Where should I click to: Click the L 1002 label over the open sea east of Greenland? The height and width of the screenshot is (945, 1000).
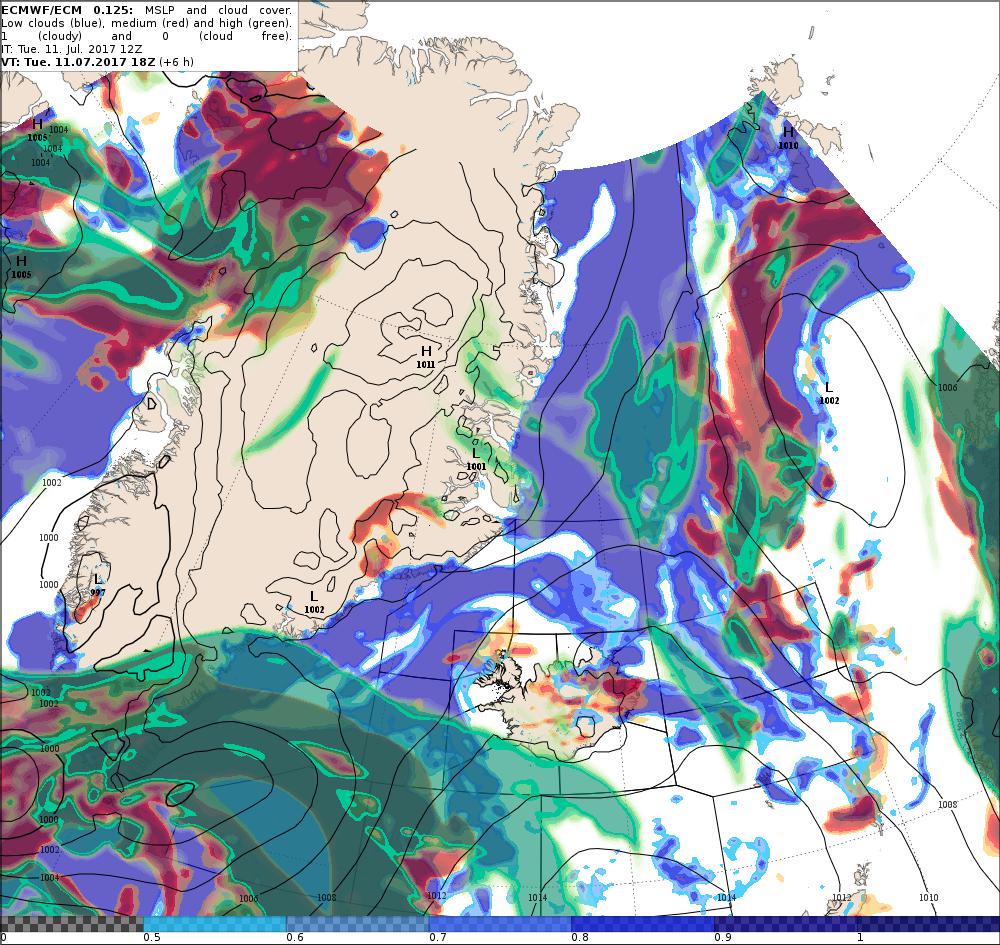coord(829,393)
